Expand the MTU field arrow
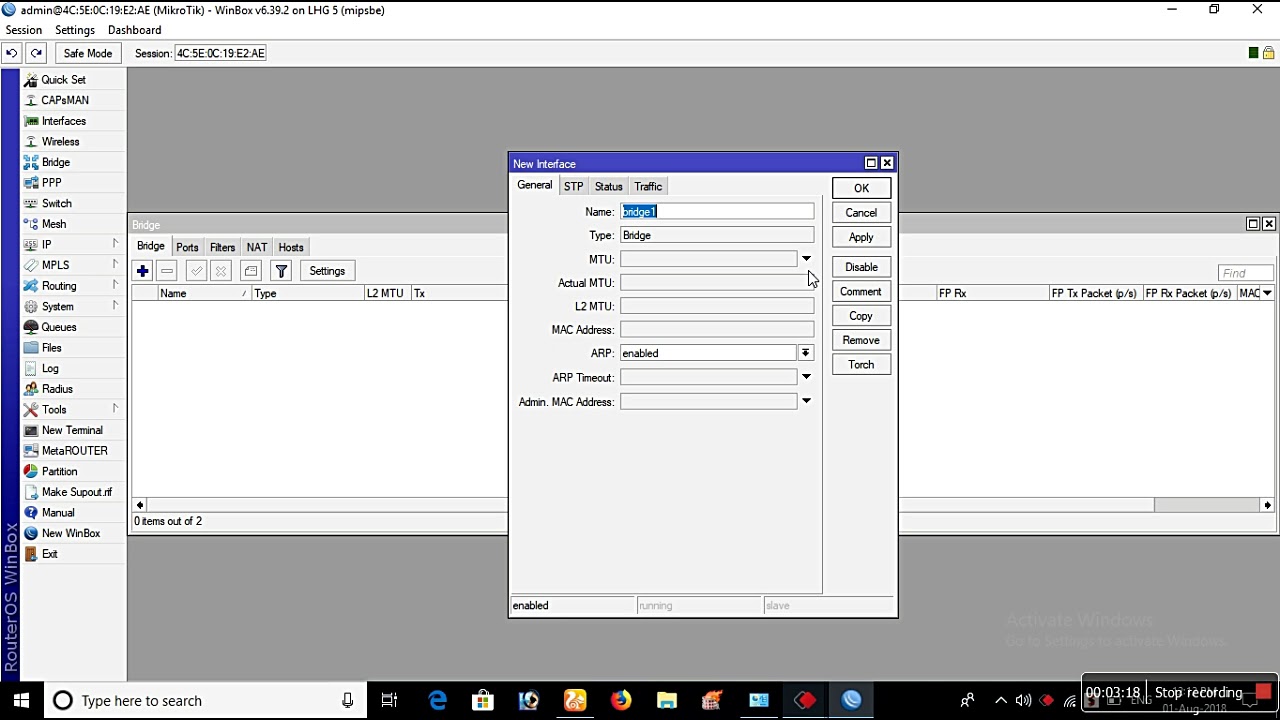Image resolution: width=1280 pixels, height=720 pixels. [x=806, y=259]
